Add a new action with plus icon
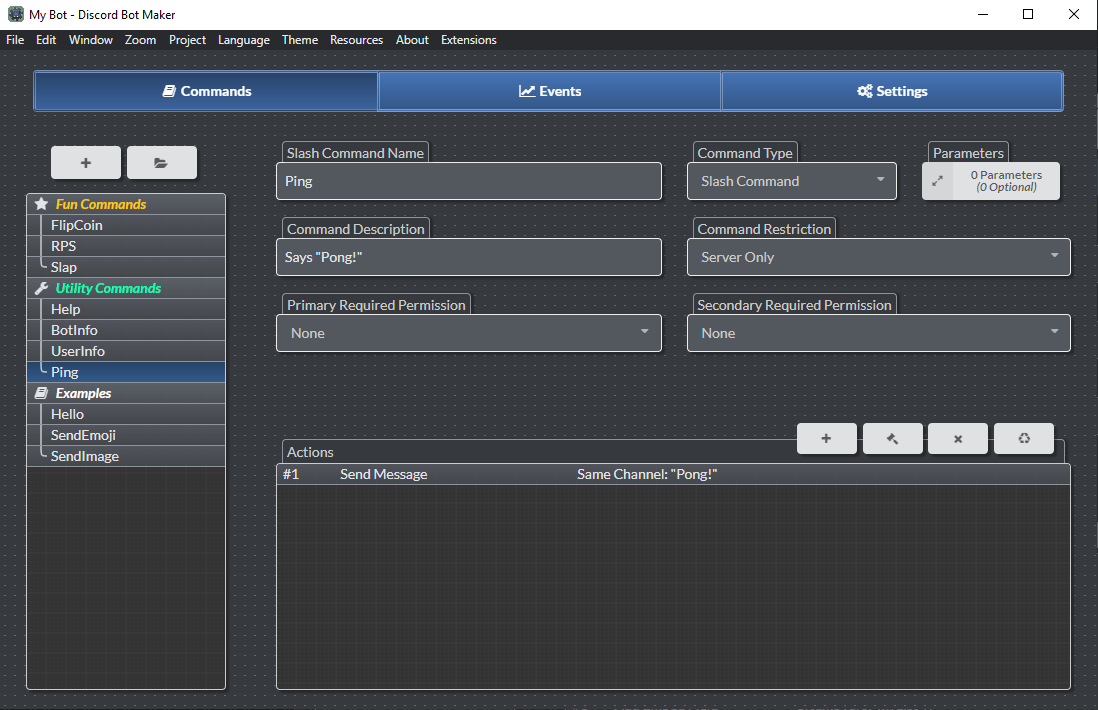 tap(826, 438)
